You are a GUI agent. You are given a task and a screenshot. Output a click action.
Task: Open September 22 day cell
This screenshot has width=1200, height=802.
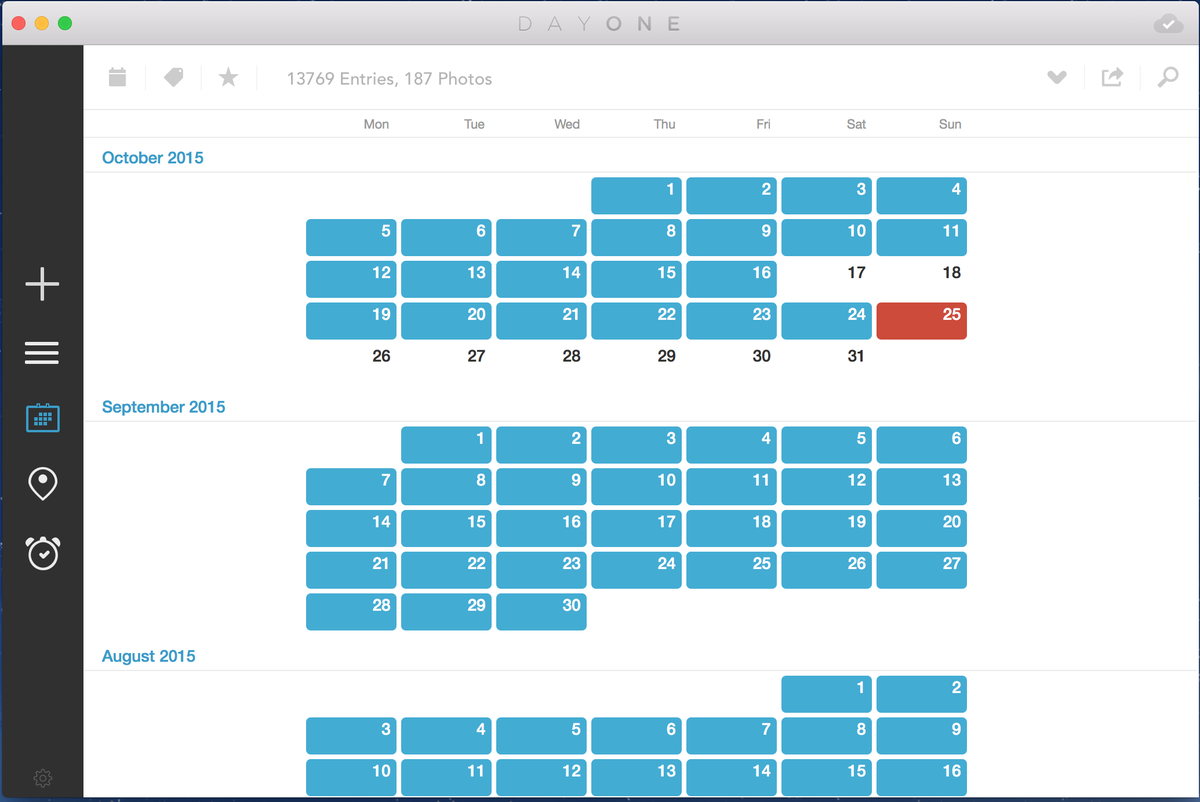[x=446, y=570]
